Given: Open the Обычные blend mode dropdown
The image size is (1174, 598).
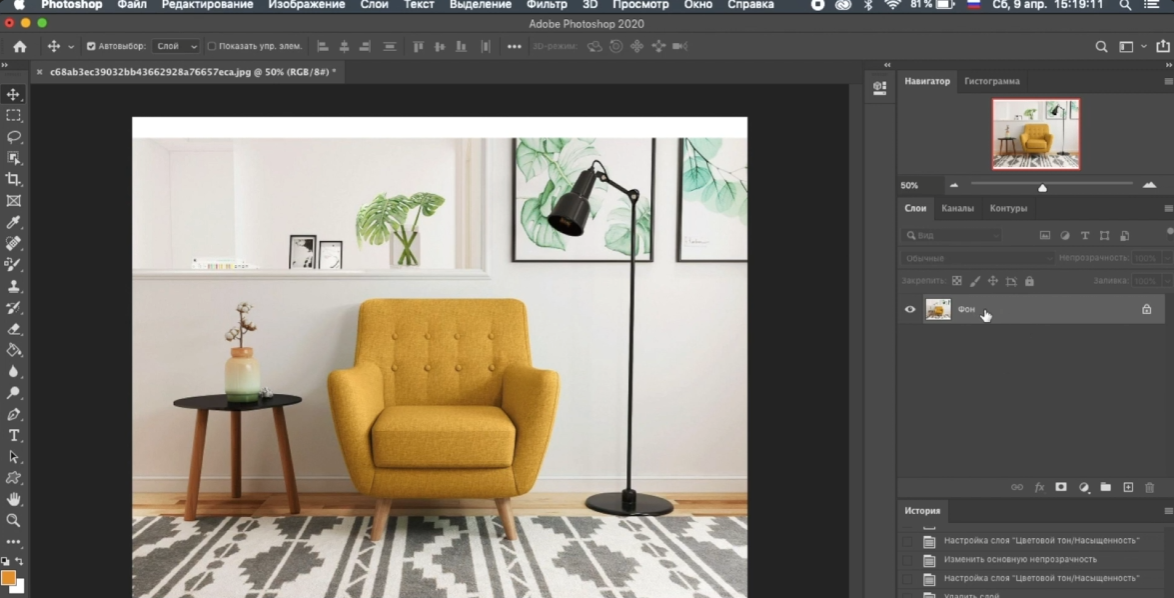Looking at the screenshot, I should tap(978, 258).
